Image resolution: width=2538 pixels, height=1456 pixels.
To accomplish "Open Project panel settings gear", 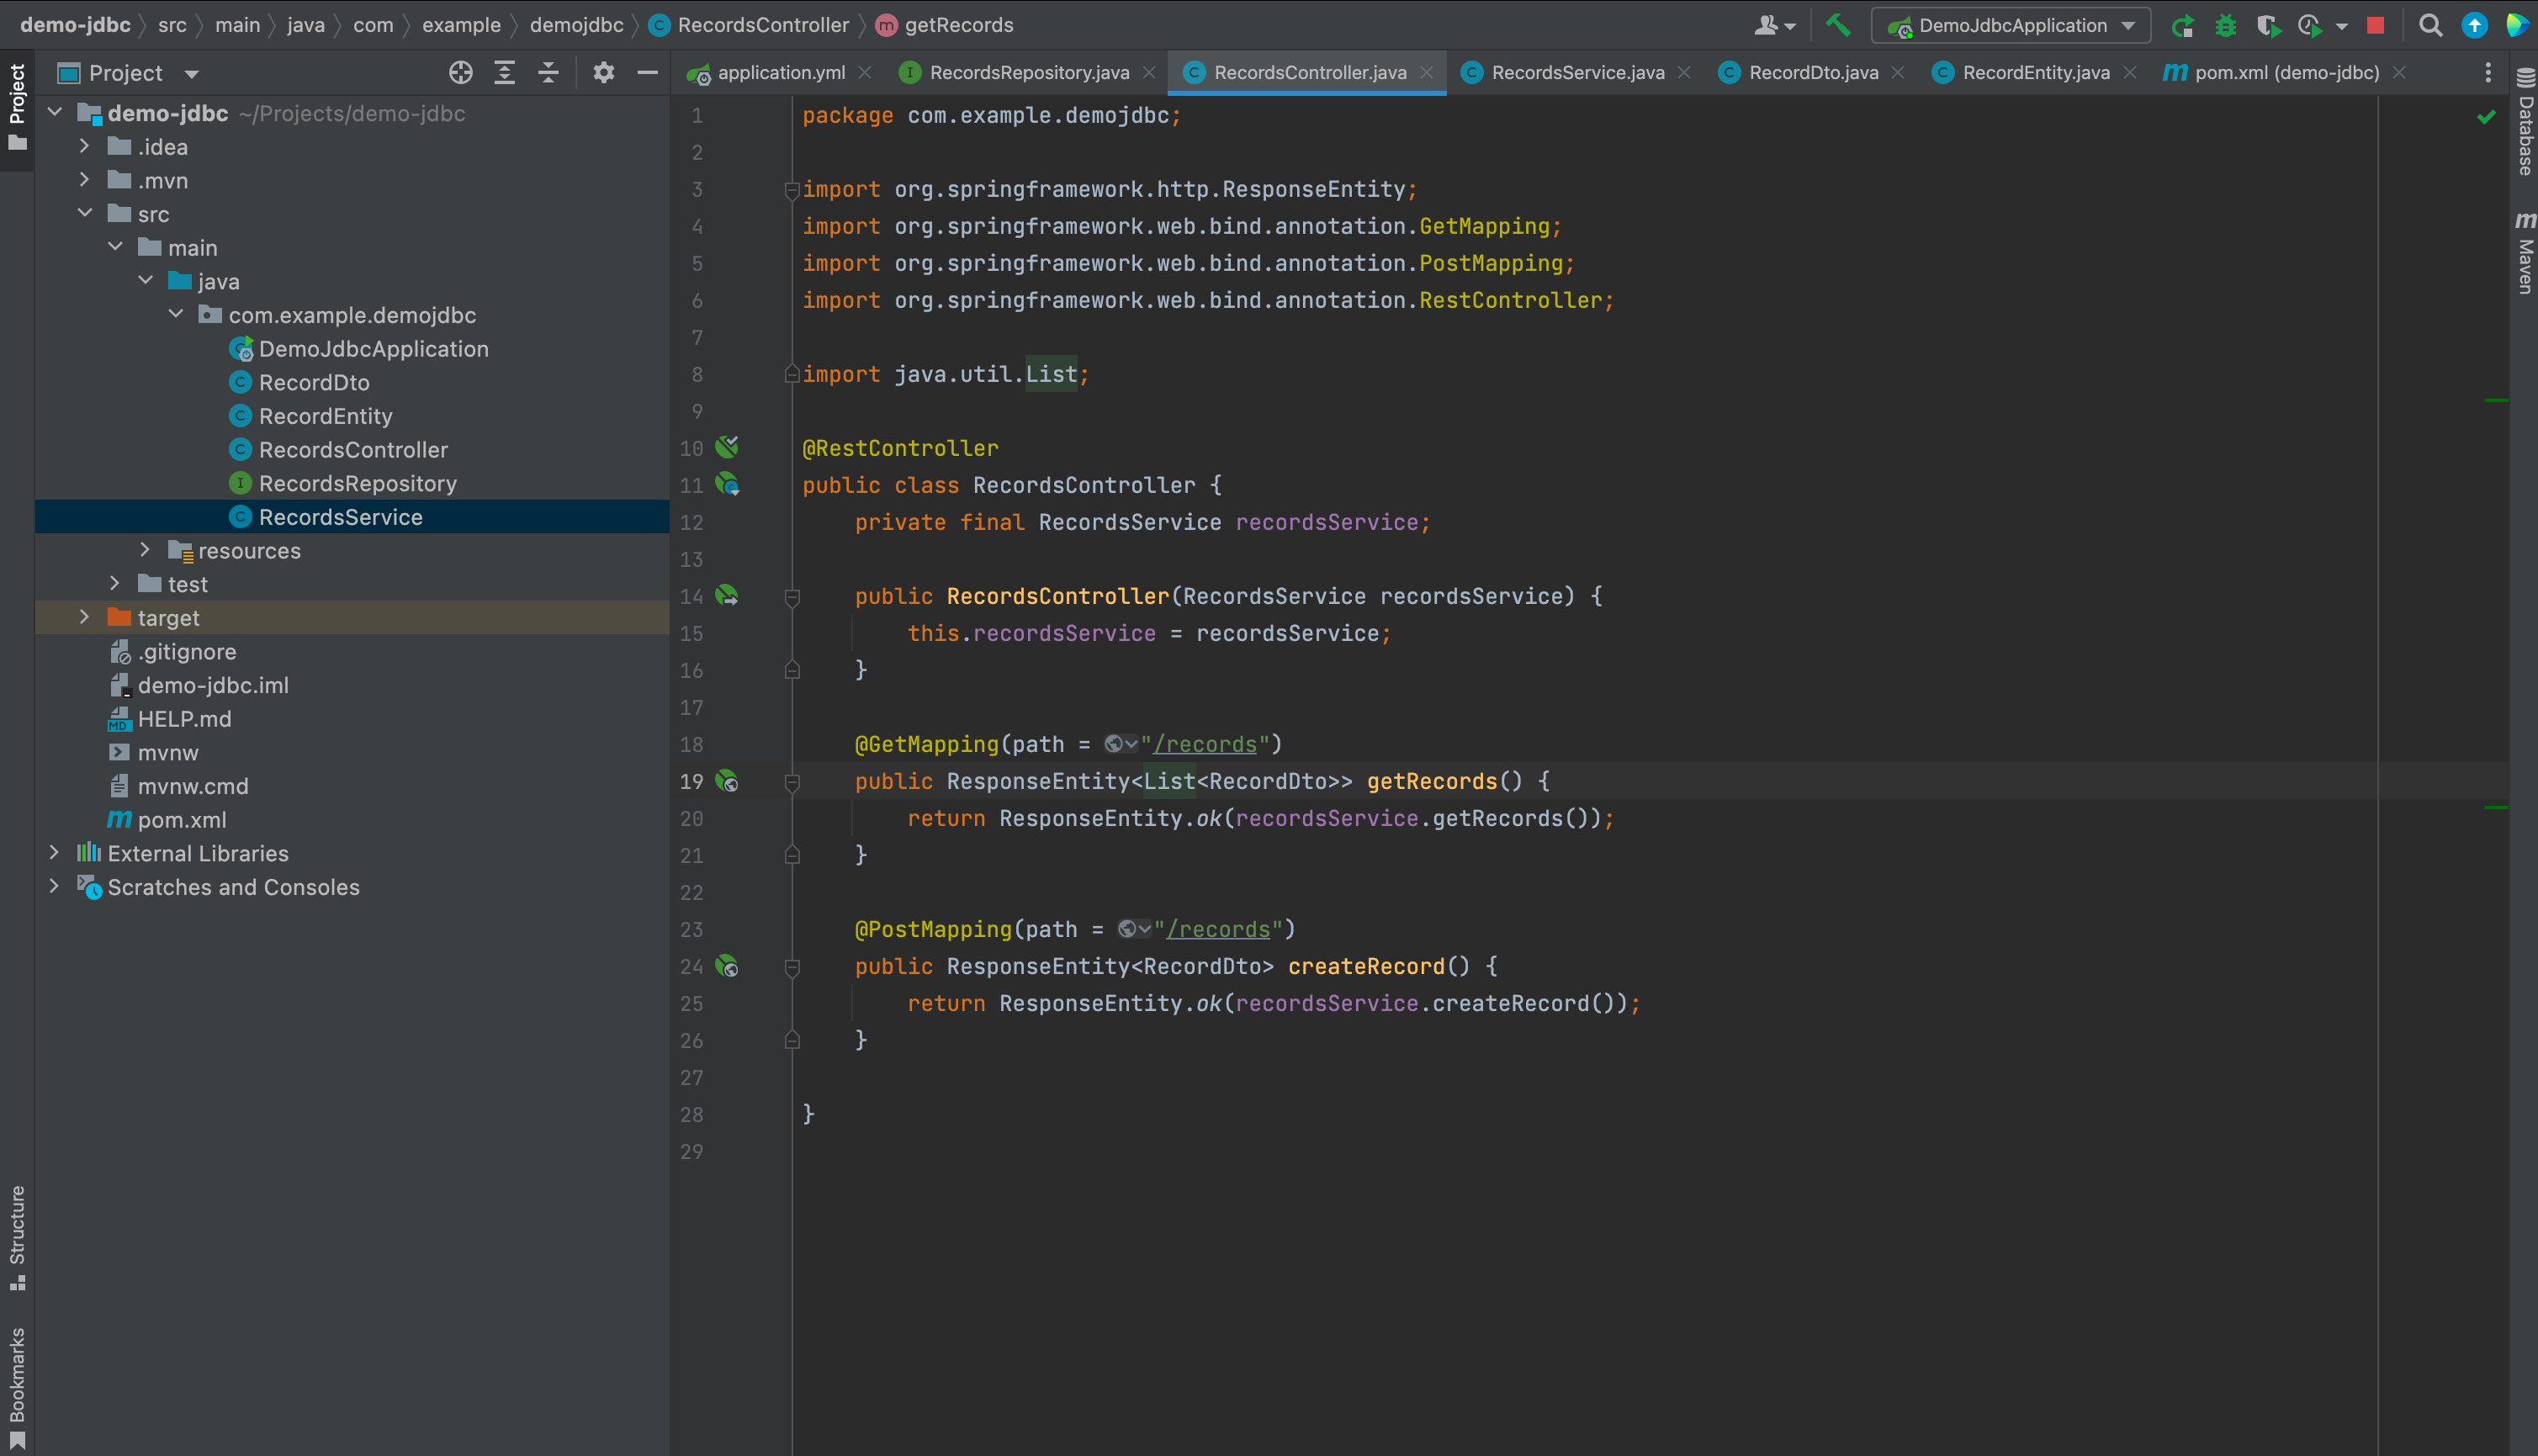I will pos(603,72).
